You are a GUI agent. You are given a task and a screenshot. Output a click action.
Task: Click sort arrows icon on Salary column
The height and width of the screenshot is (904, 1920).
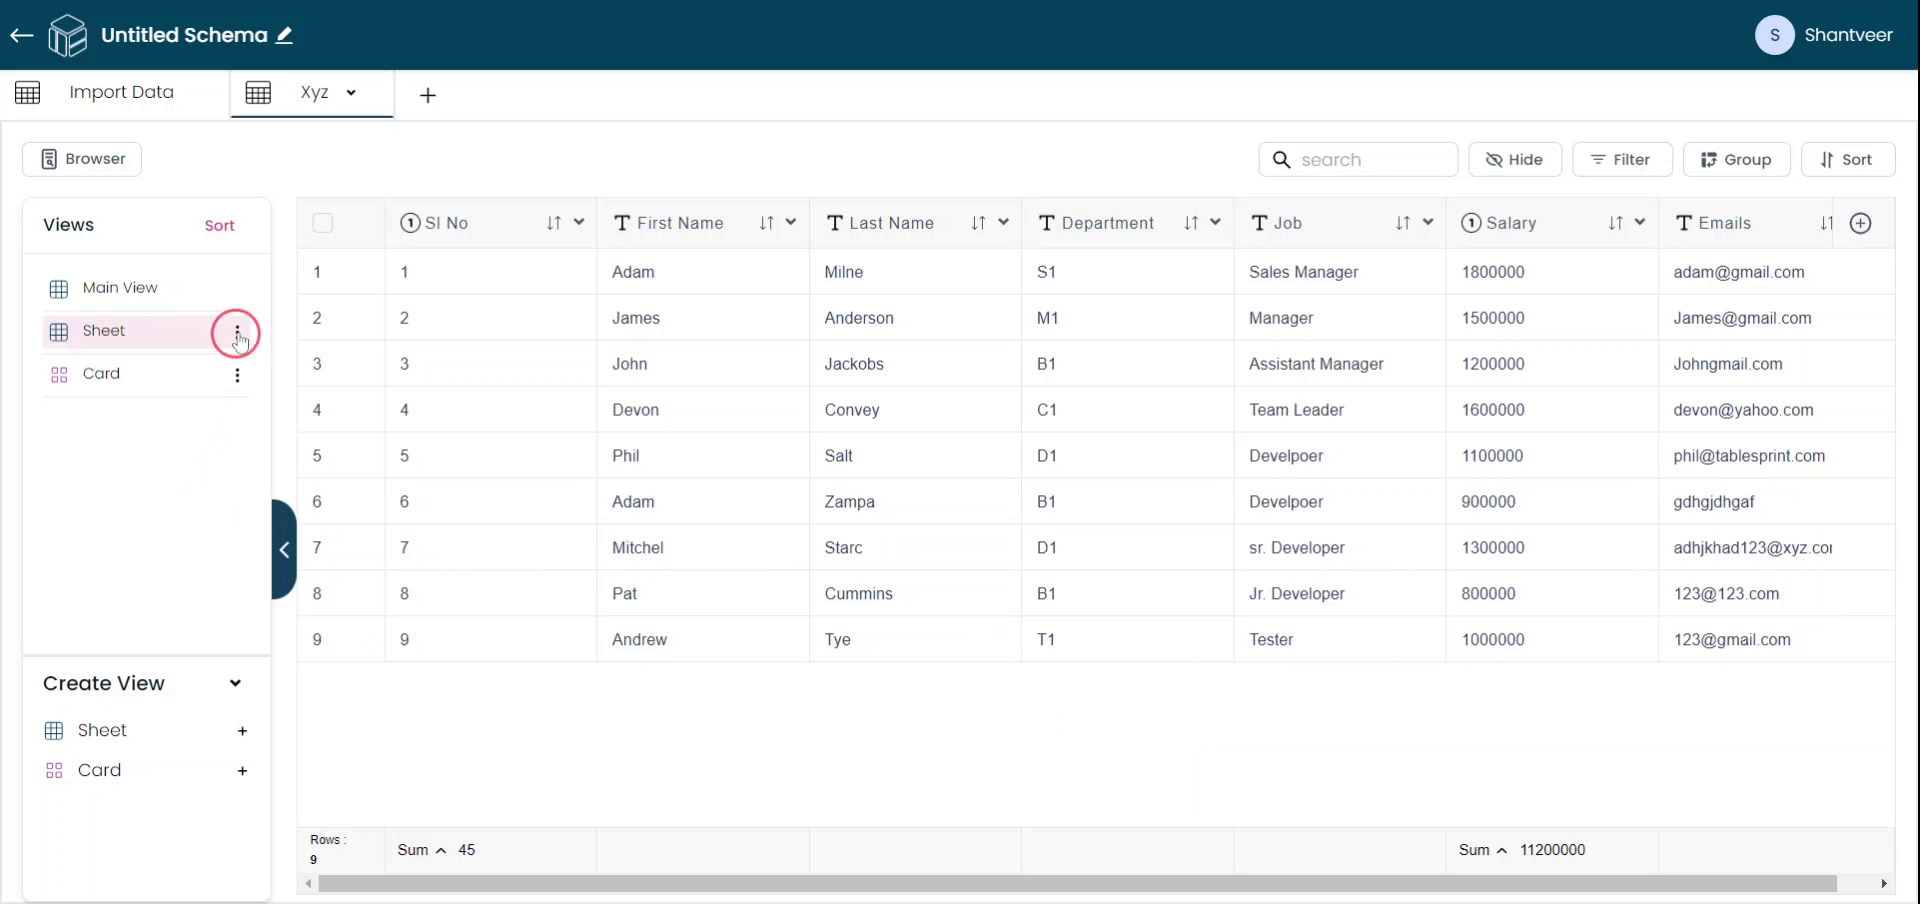(x=1615, y=223)
